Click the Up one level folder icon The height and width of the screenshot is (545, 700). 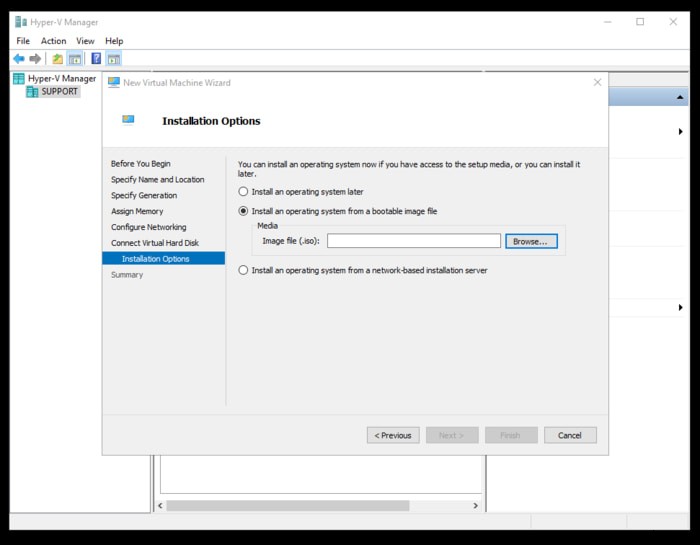[58, 58]
